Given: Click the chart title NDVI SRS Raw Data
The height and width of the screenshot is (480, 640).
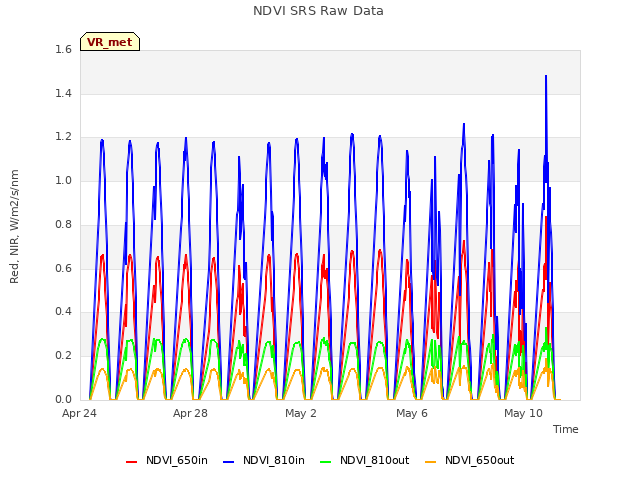Looking at the screenshot, I should pyautogui.click(x=318, y=11).
